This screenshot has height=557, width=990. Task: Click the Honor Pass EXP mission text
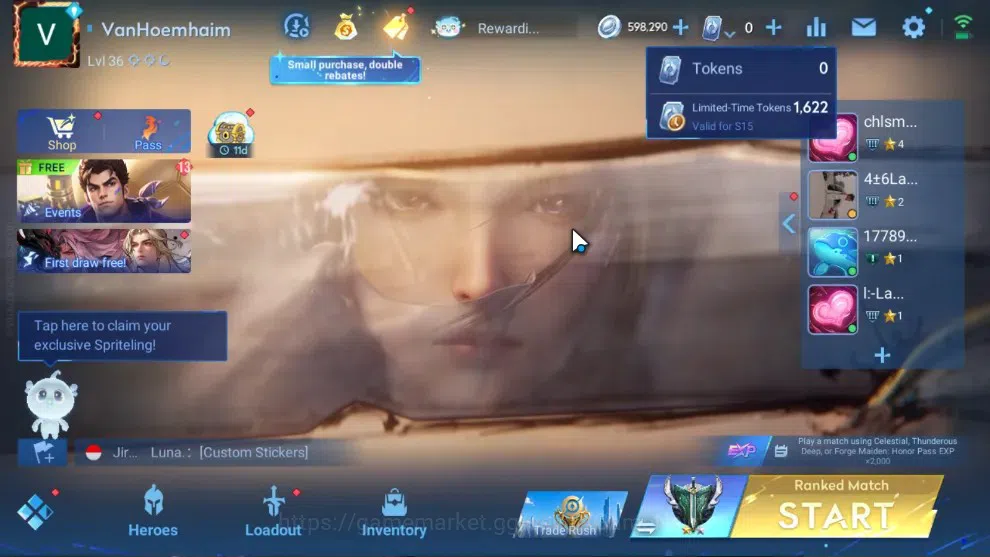coord(878,451)
